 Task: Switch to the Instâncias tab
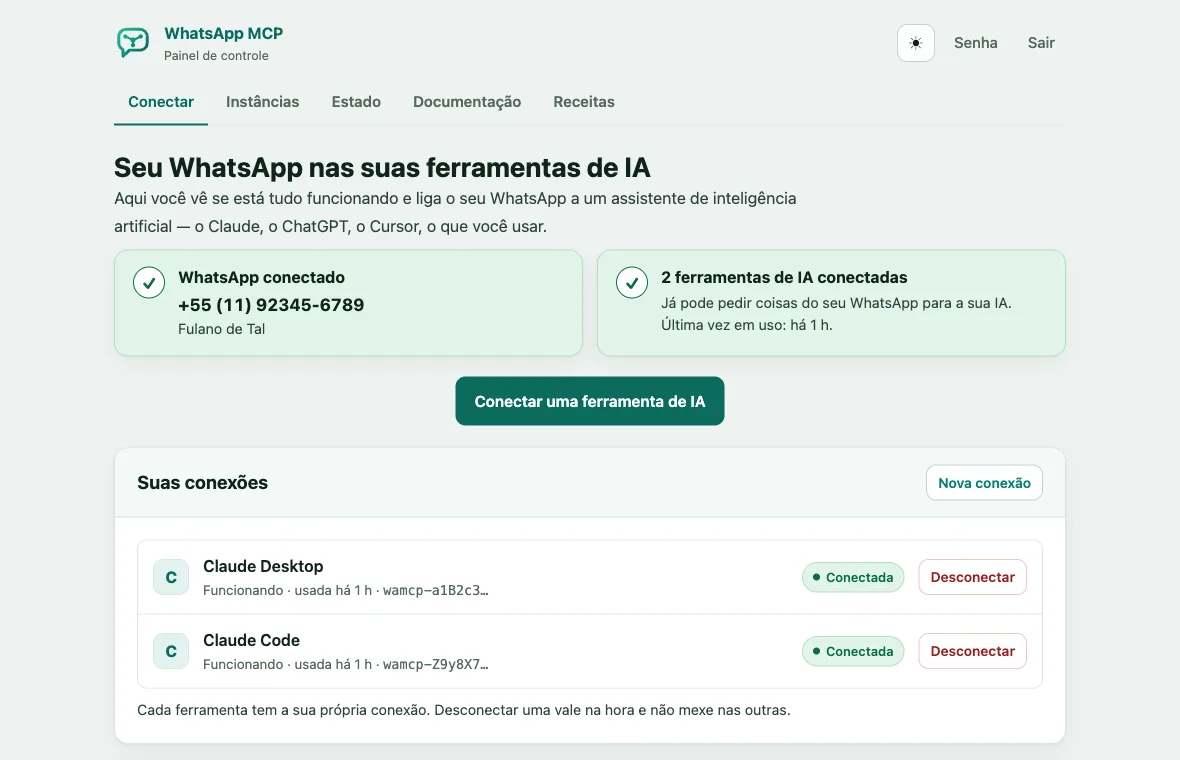click(263, 102)
